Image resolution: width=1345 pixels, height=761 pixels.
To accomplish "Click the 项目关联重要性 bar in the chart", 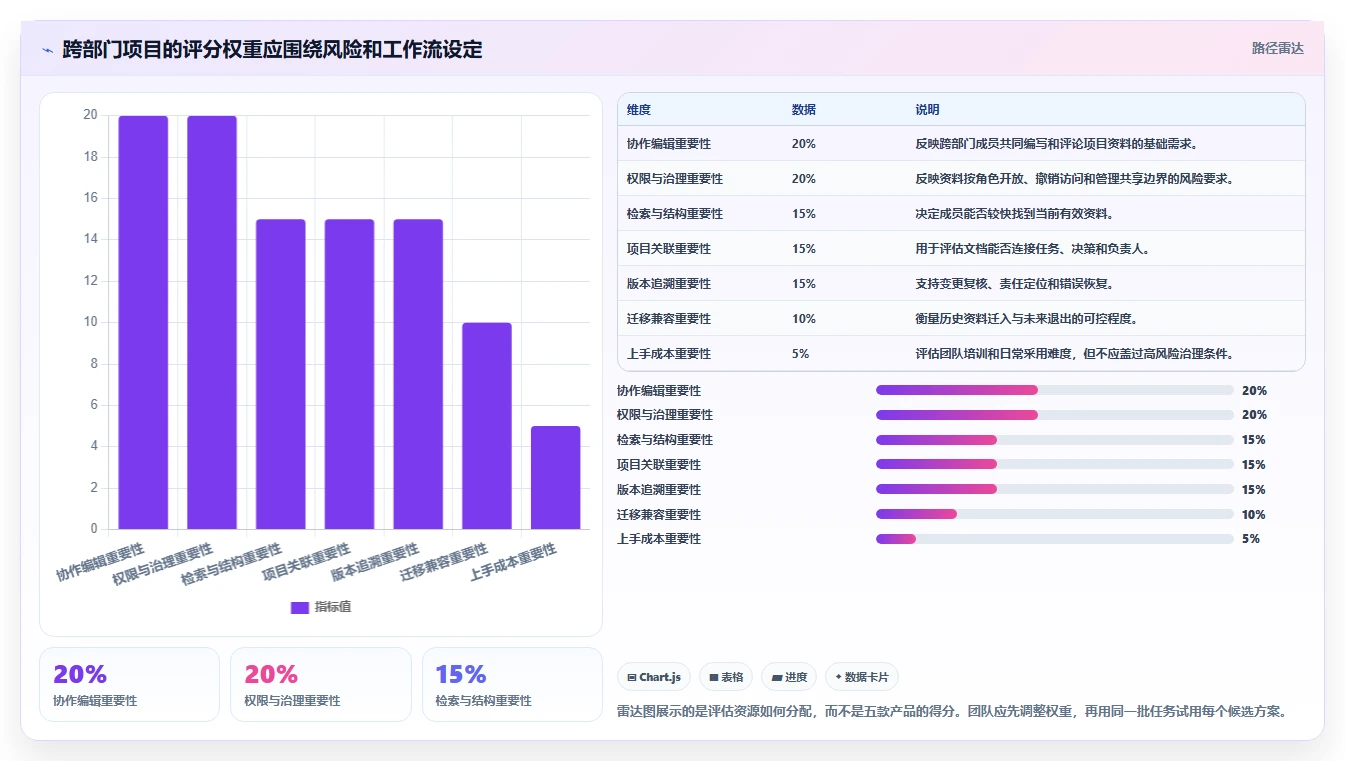I will tap(349, 374).
